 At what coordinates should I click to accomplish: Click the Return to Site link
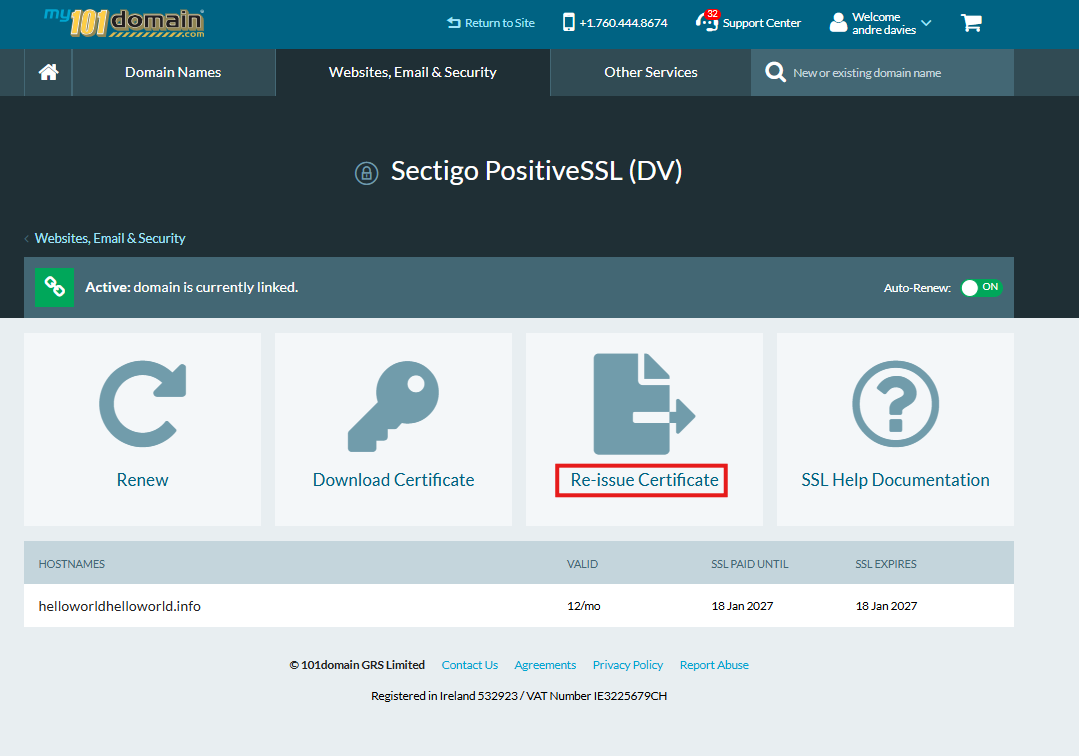pos(491,23)
